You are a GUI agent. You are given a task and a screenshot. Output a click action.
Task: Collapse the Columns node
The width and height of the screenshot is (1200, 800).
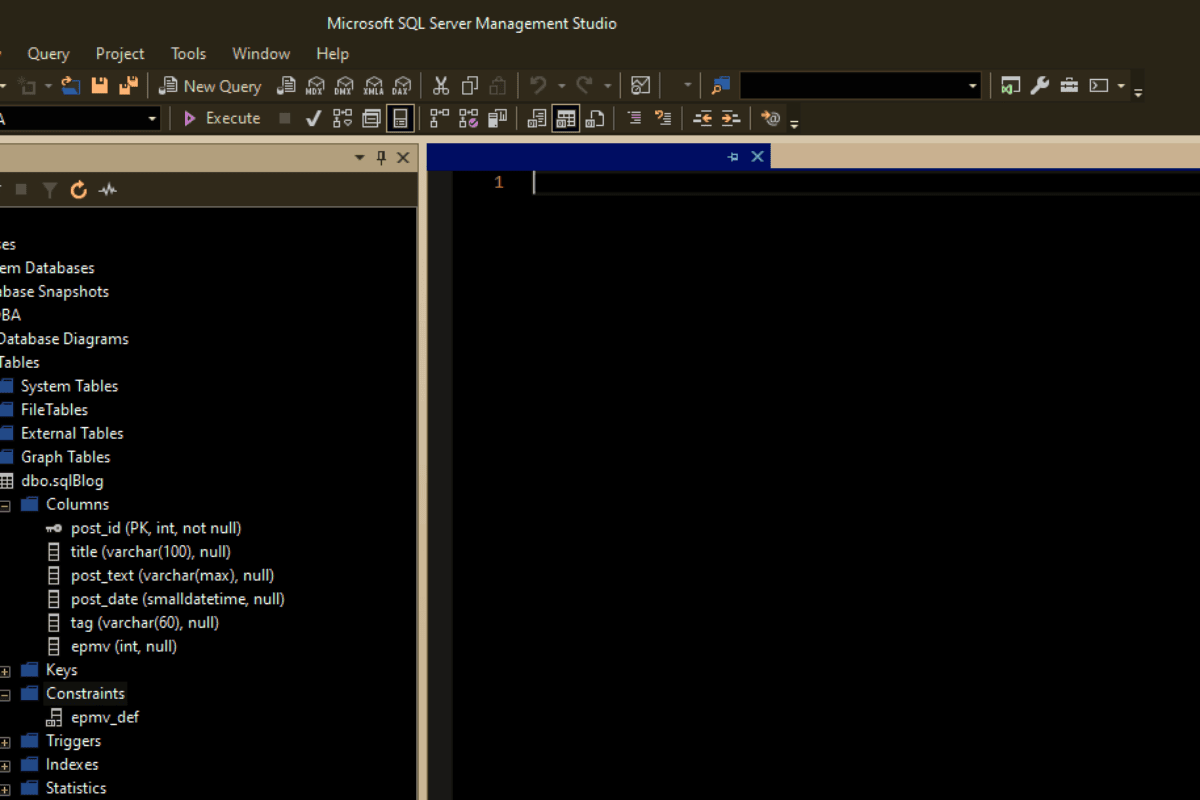point(4,504)
